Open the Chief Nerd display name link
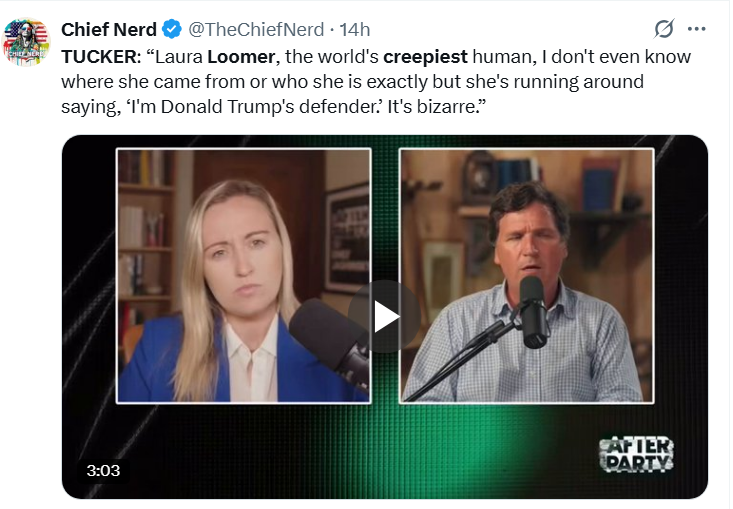The image size is (733, 509). click(x=109, y=29)
